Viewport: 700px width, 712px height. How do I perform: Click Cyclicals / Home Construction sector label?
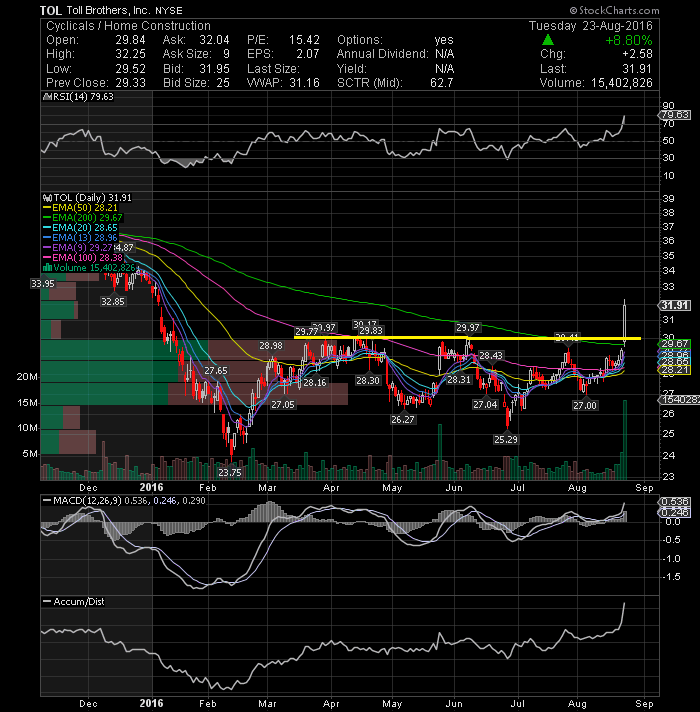pyautogui.click(x=128, y=26)
